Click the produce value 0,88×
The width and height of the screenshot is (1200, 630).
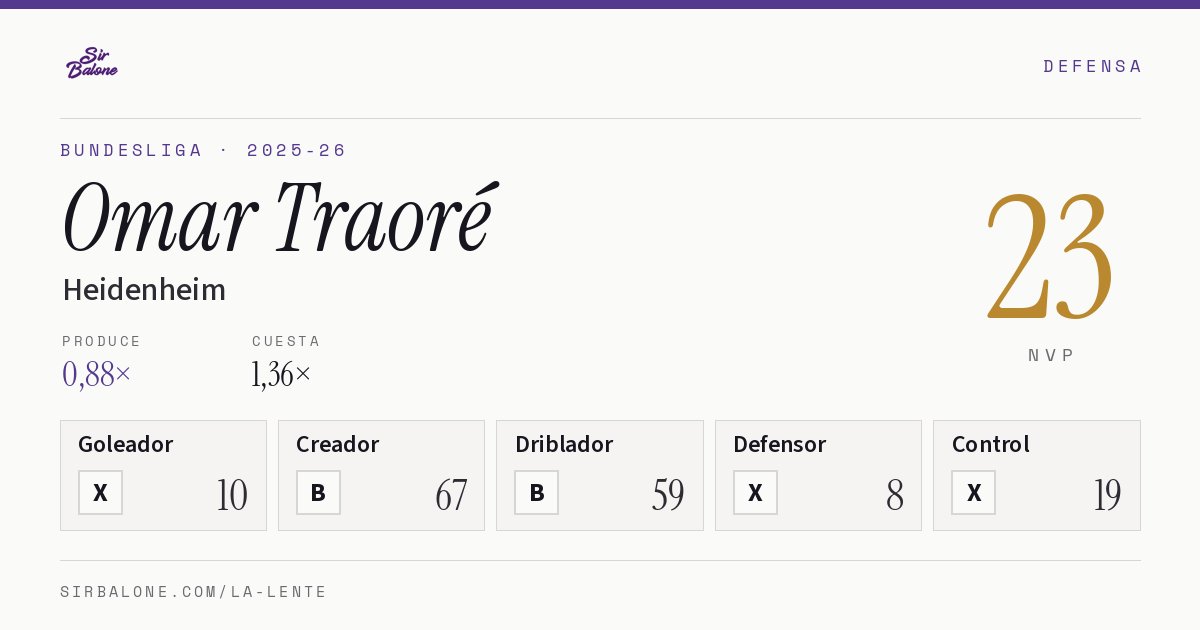97,374
